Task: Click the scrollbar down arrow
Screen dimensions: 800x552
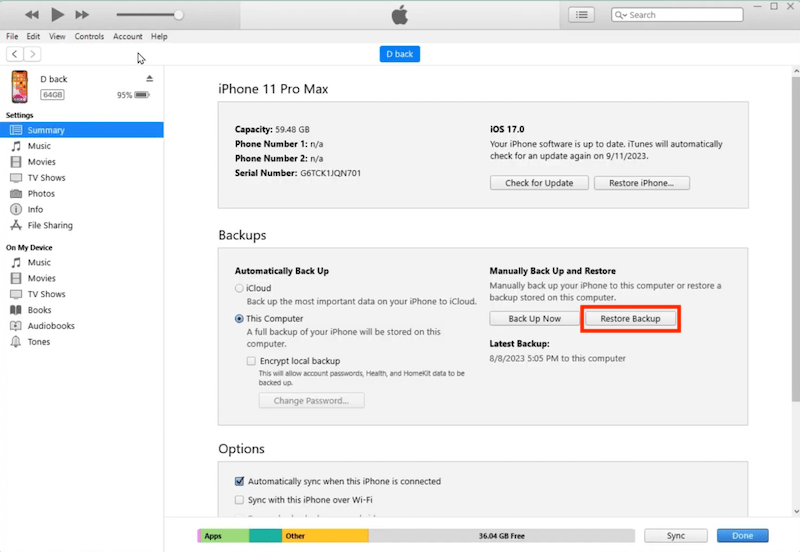Action: tap(796, 511)
